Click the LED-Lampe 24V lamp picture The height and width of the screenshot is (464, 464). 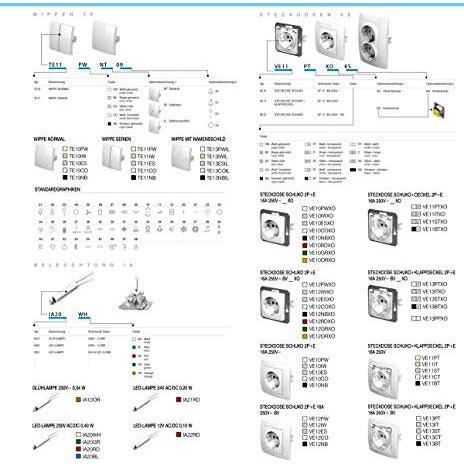(x=147, y=402)
